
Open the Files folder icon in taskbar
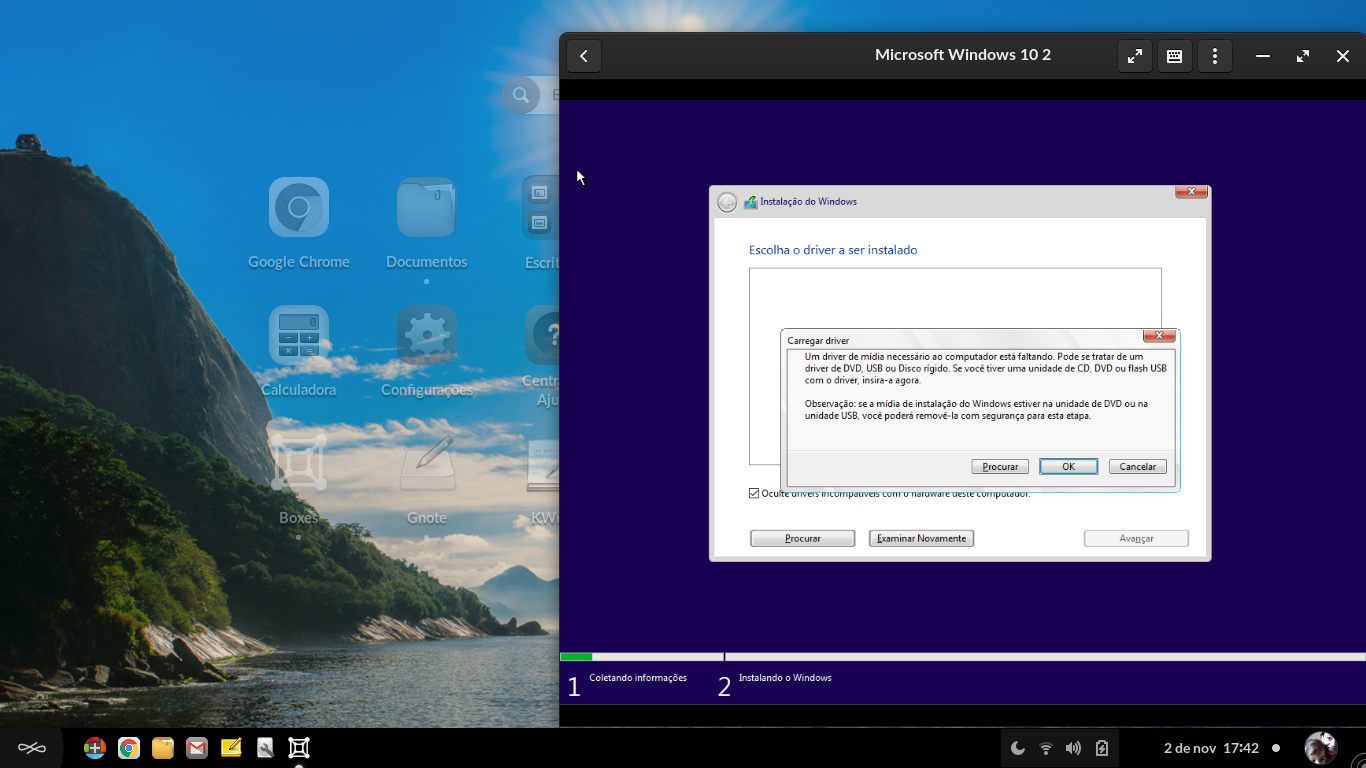(163, 748)
